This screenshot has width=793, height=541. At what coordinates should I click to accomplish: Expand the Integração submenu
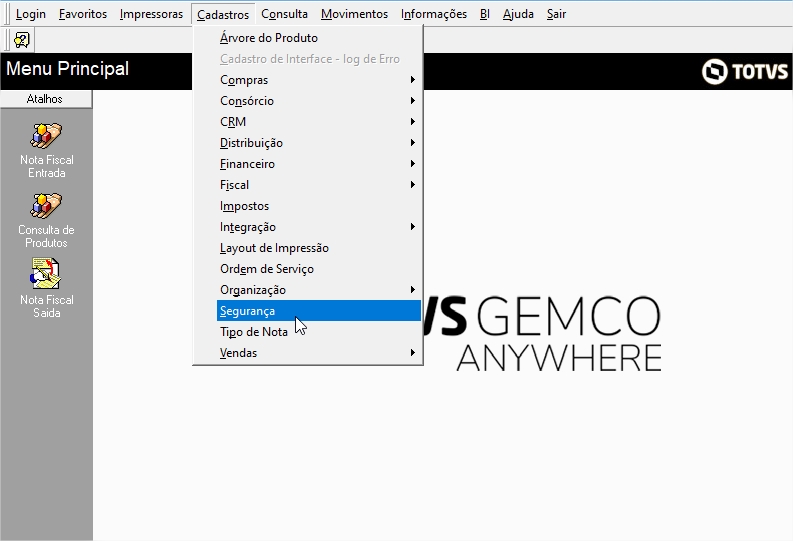319,227
